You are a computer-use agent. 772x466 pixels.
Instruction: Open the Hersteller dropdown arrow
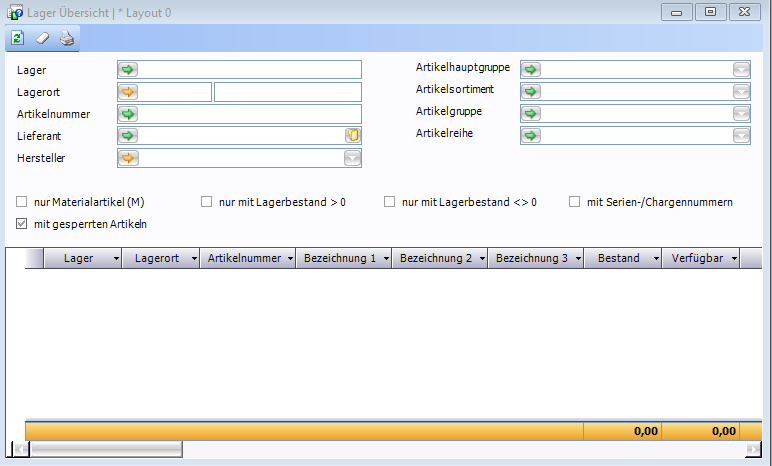click(352, 158)
